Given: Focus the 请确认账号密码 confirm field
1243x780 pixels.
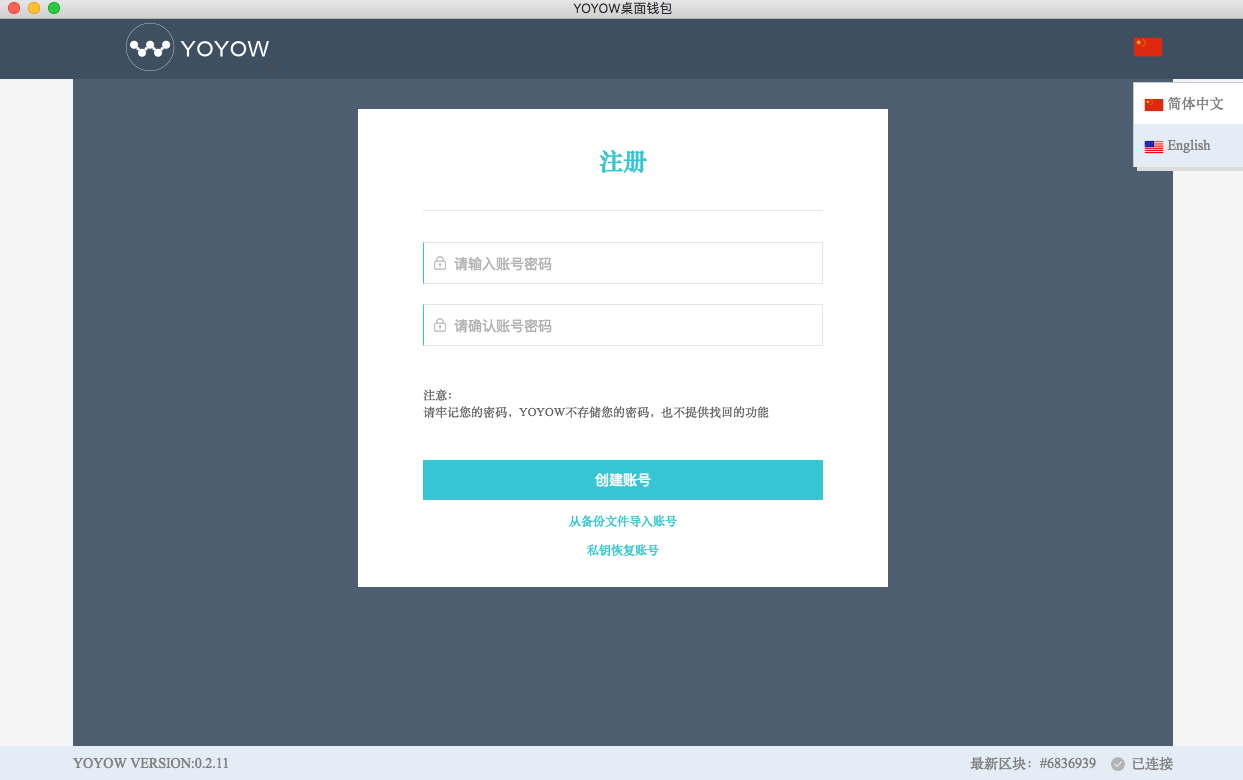Looking at the screenshot, I should click(x=623, y=325).
